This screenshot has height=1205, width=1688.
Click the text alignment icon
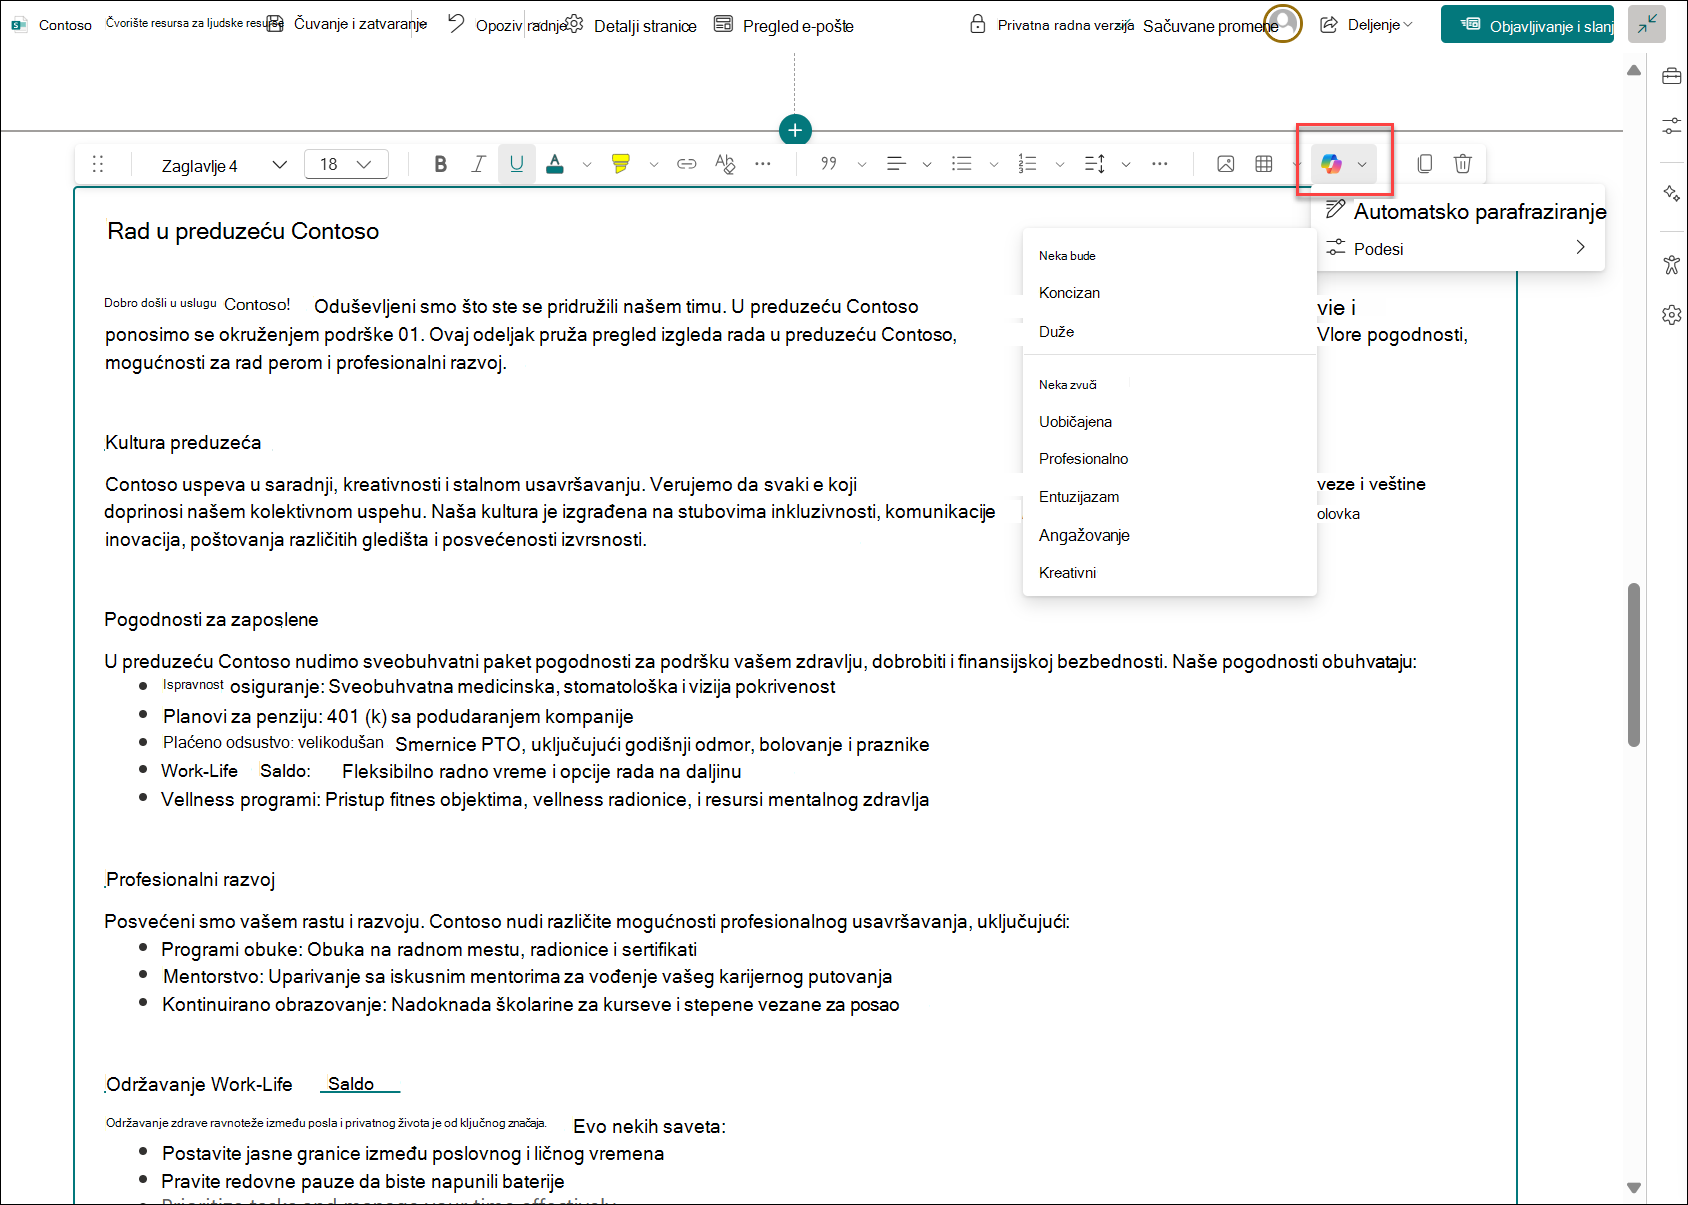896,164
